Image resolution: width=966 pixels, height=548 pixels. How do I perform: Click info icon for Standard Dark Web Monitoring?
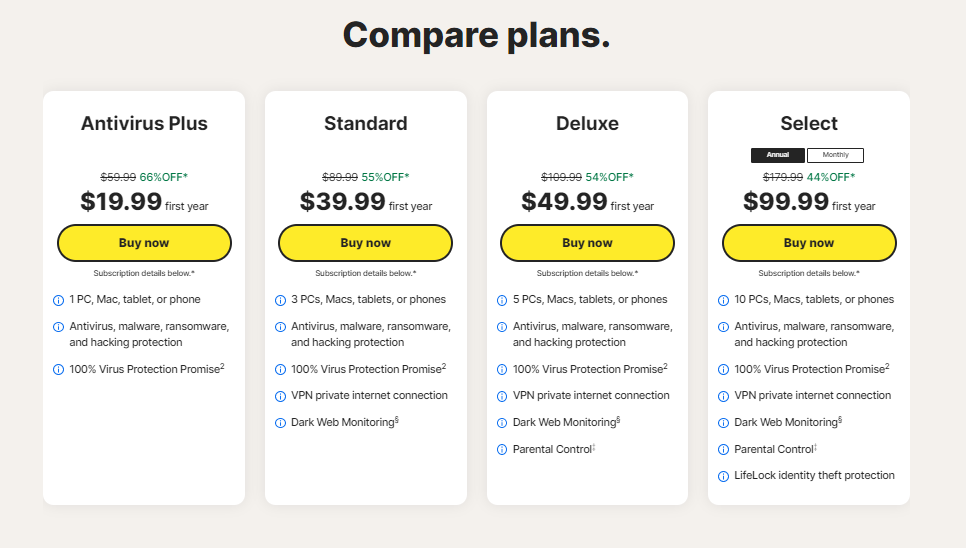280,423
